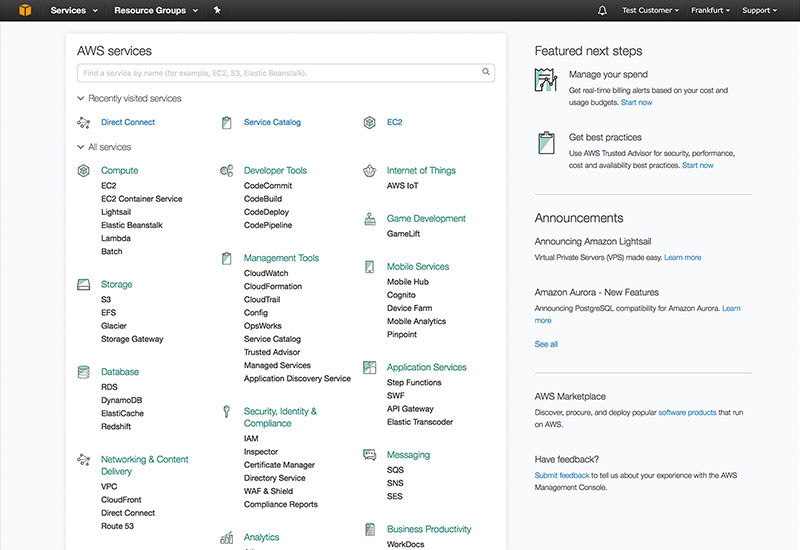Viewport: 800px width, 550px height.
Task: Click the Compute category icon
Action: [83, 170]
